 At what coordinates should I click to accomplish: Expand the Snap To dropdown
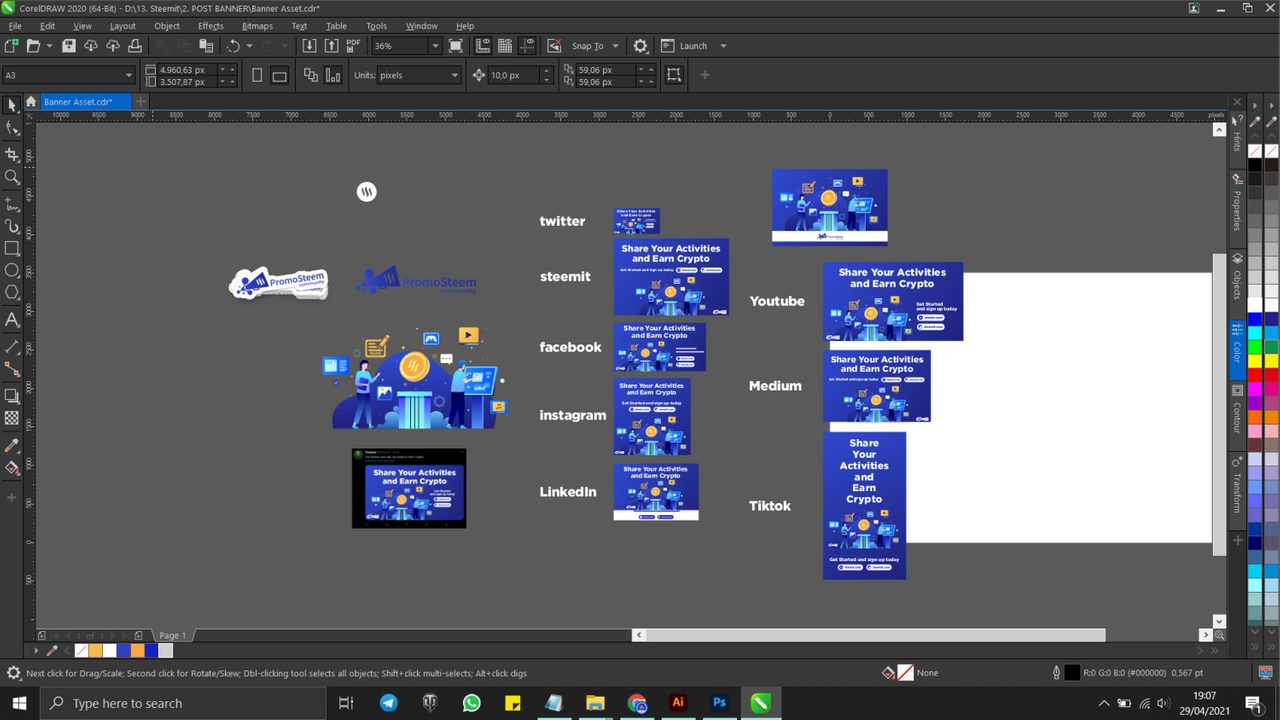(616, 46)
